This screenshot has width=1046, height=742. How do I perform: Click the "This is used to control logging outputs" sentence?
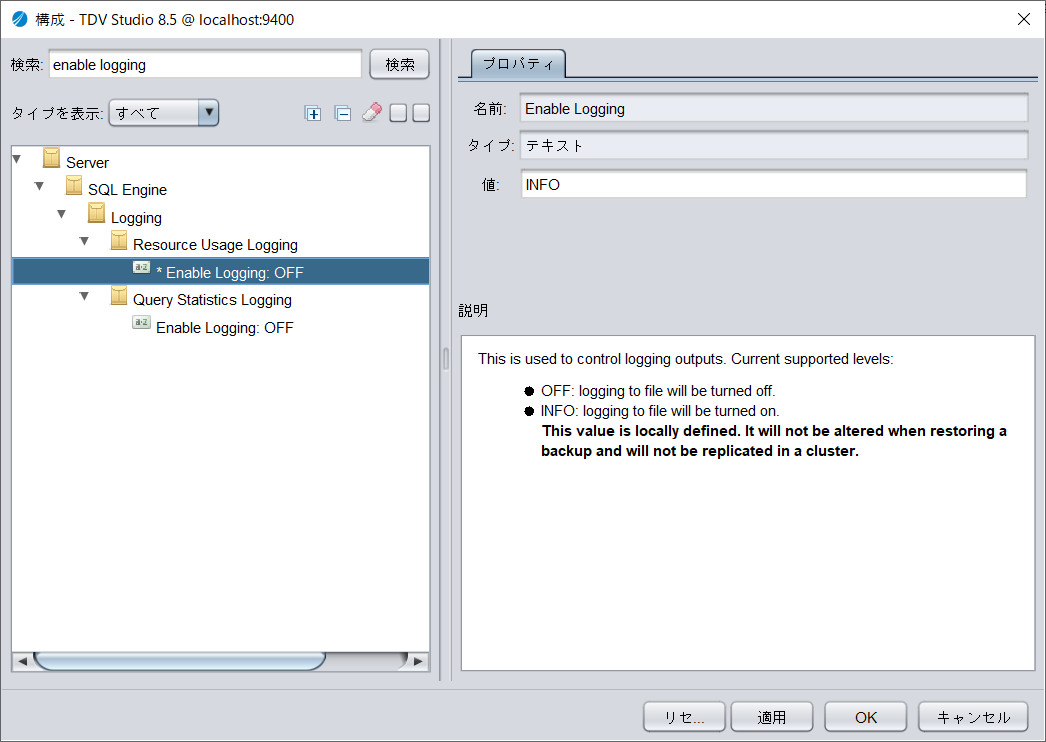[x=686, y=359]
